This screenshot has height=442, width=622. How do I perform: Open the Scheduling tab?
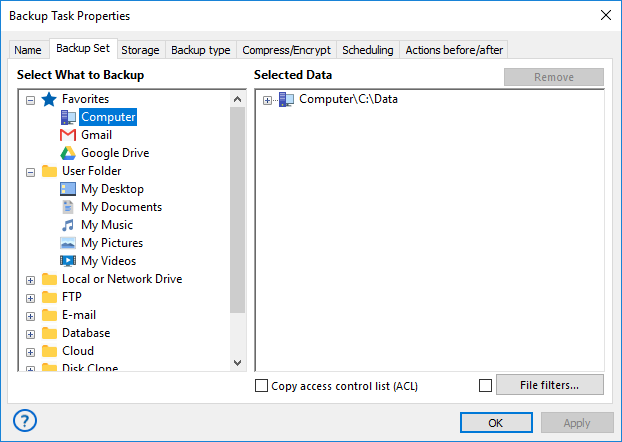367,50
